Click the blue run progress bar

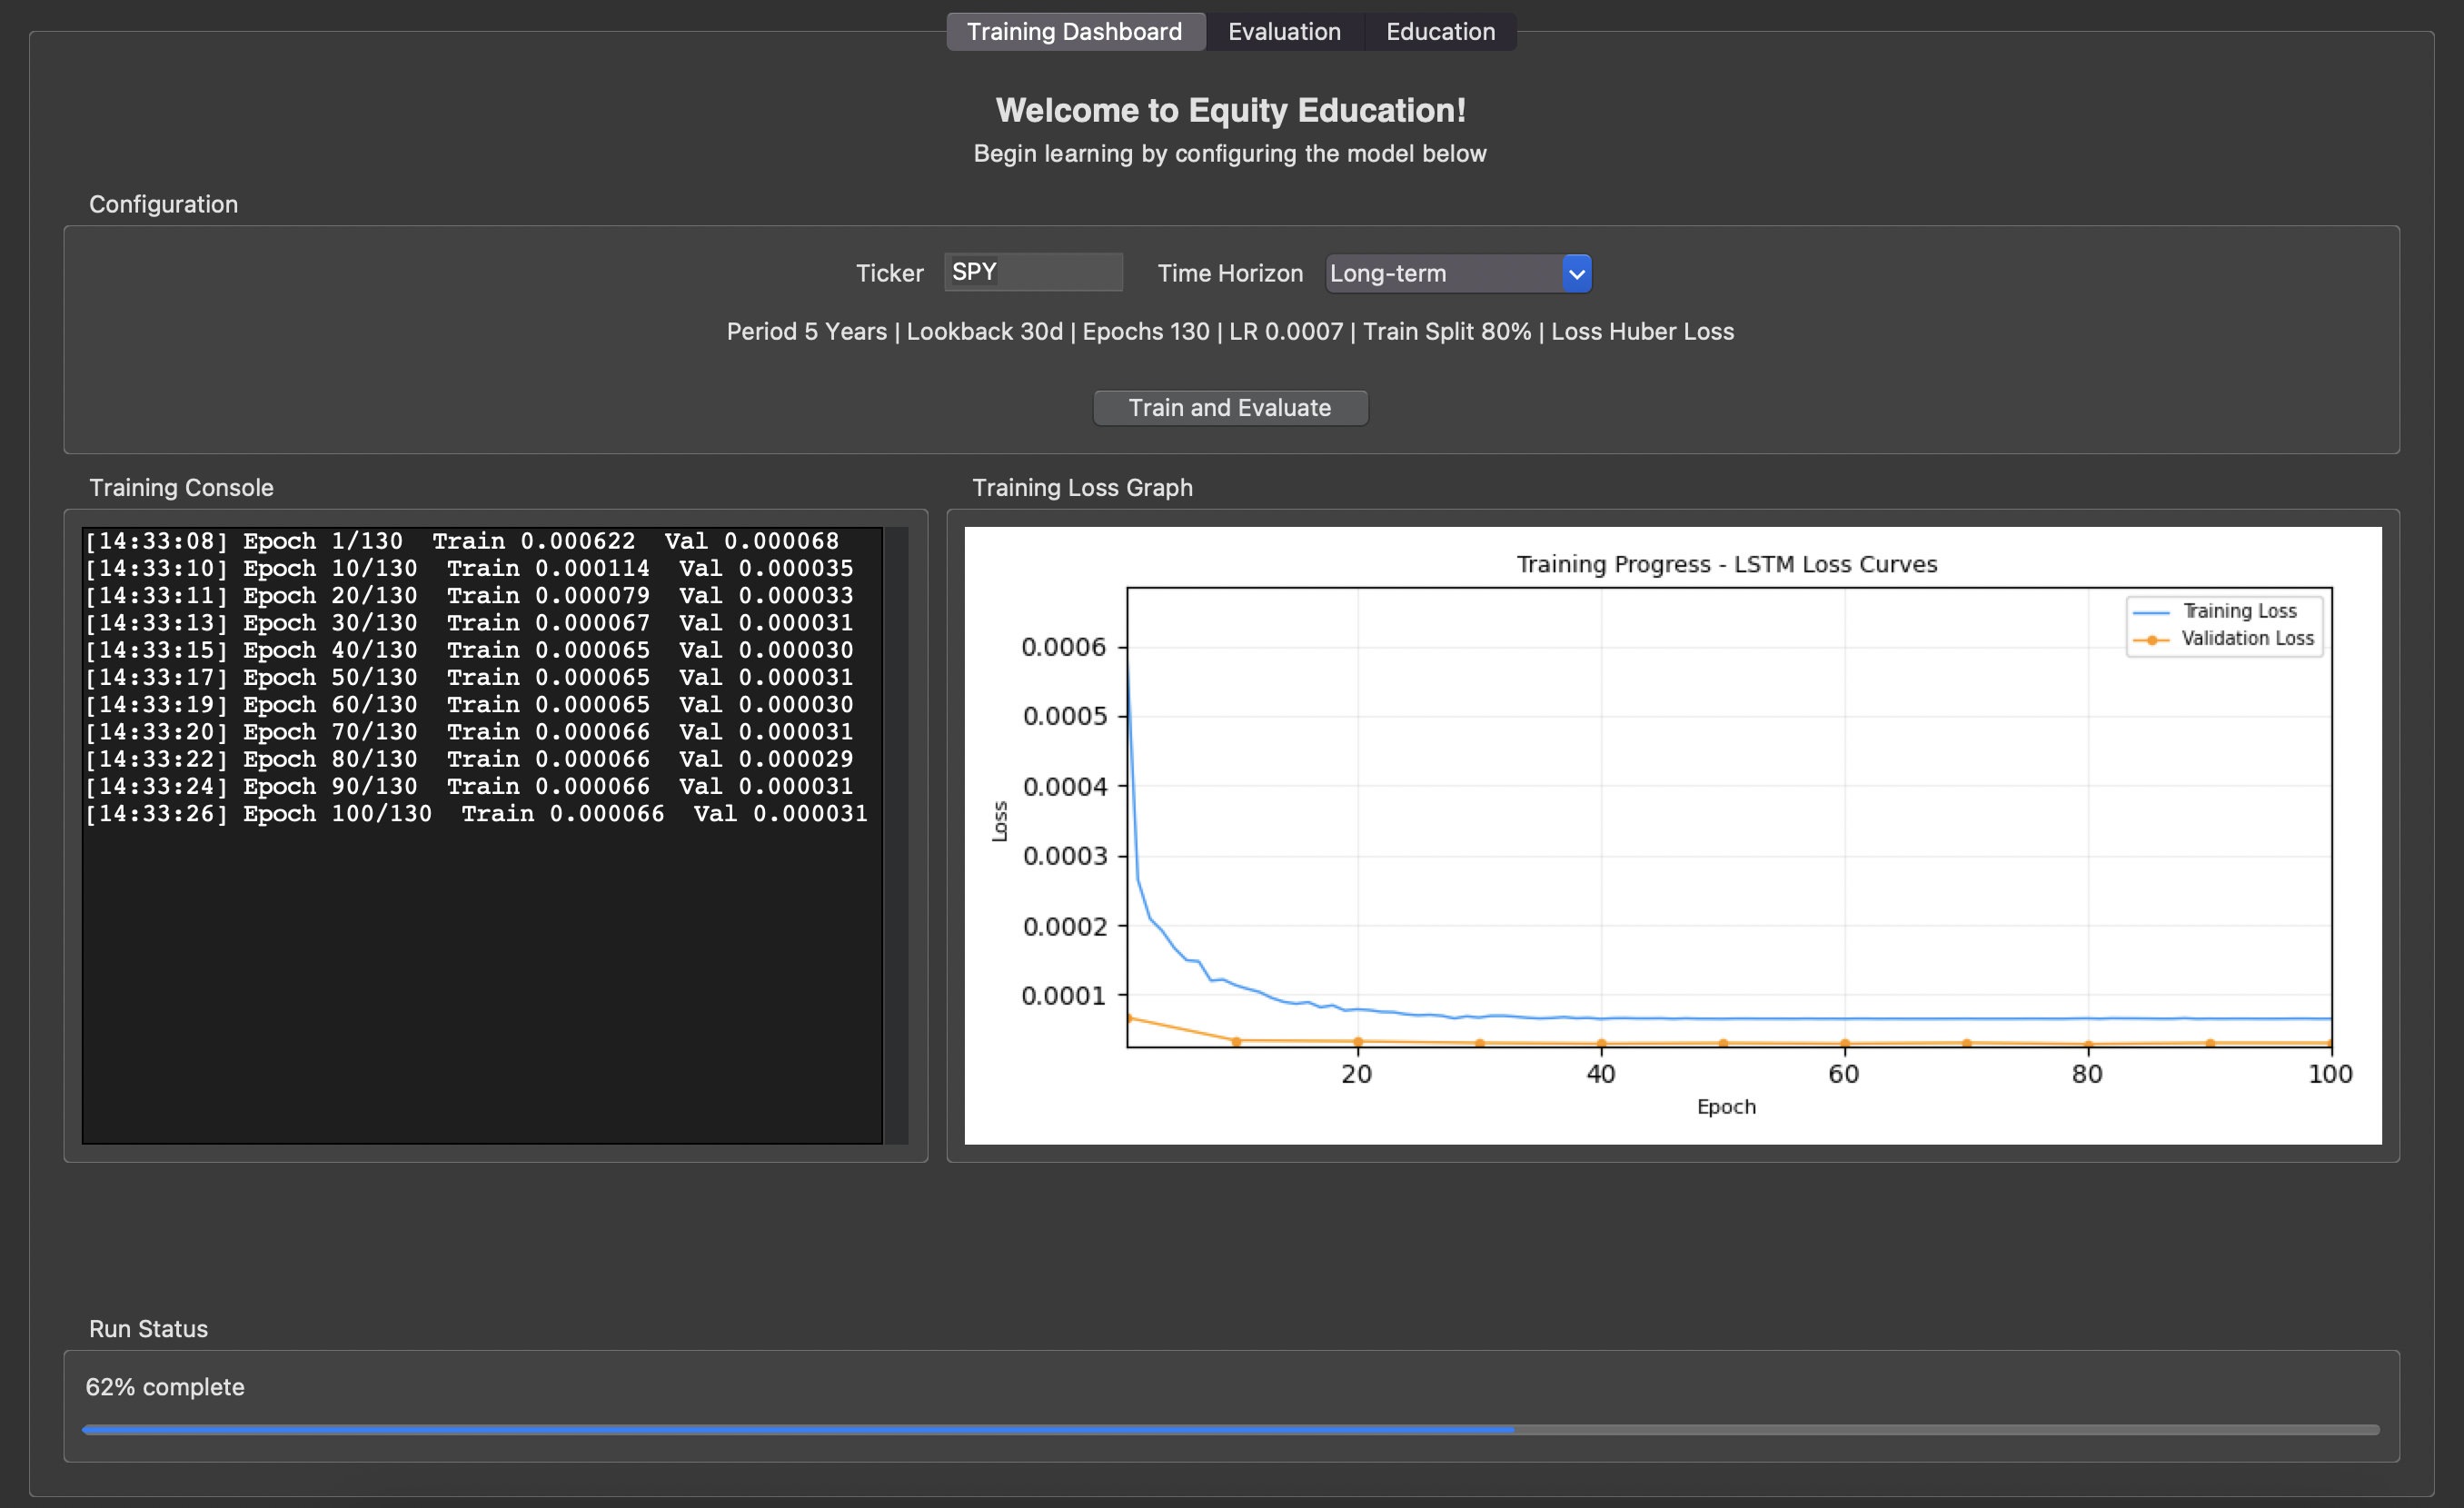(x=800, y=1430)
